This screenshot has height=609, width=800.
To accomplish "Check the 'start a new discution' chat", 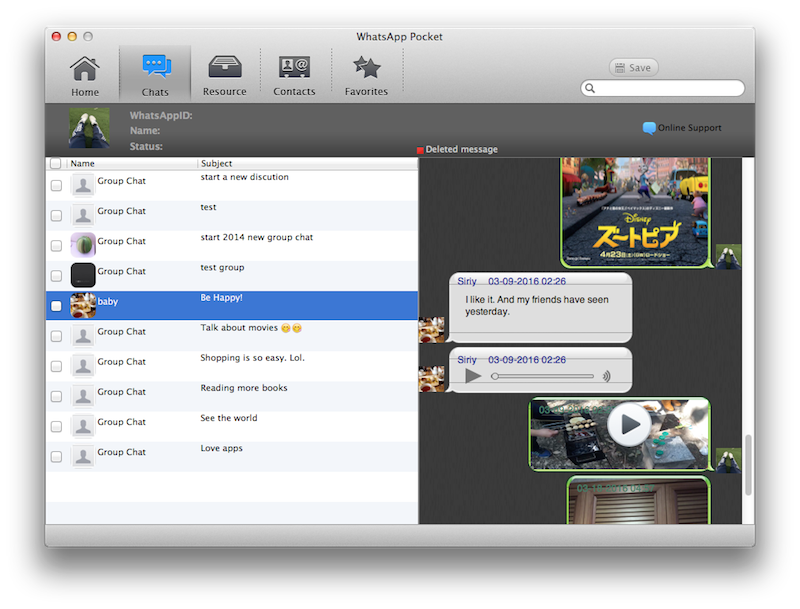I will point(56,185).
